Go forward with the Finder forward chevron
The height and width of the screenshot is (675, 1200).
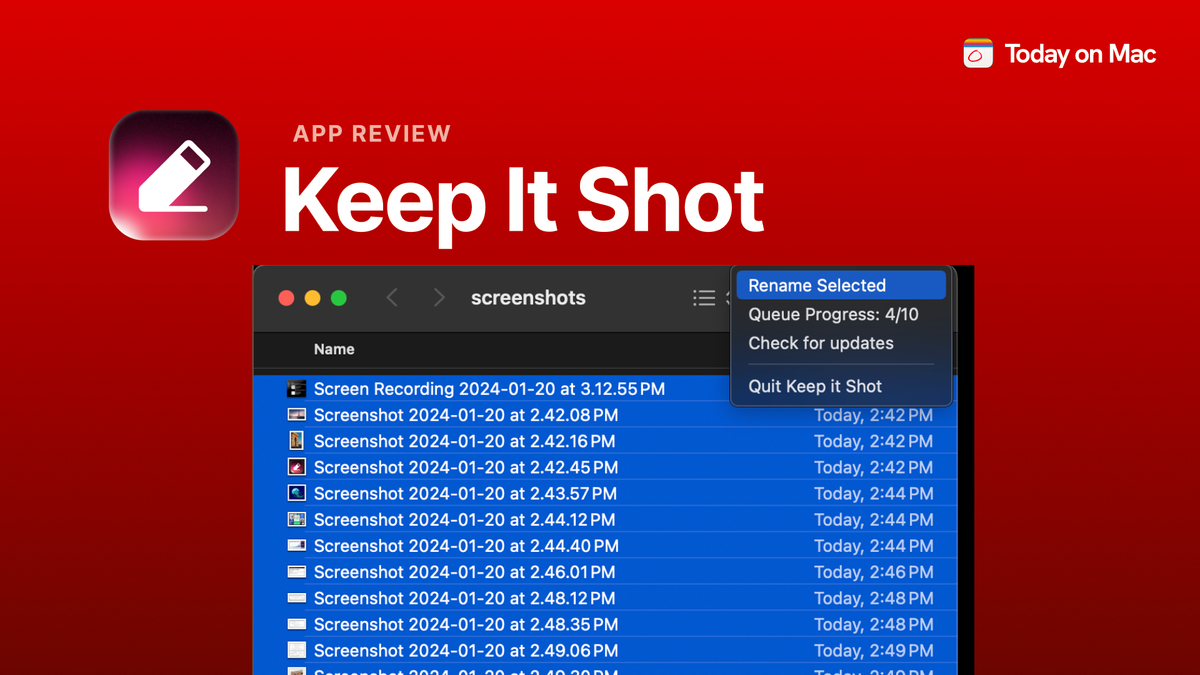[x=439, y=298]
